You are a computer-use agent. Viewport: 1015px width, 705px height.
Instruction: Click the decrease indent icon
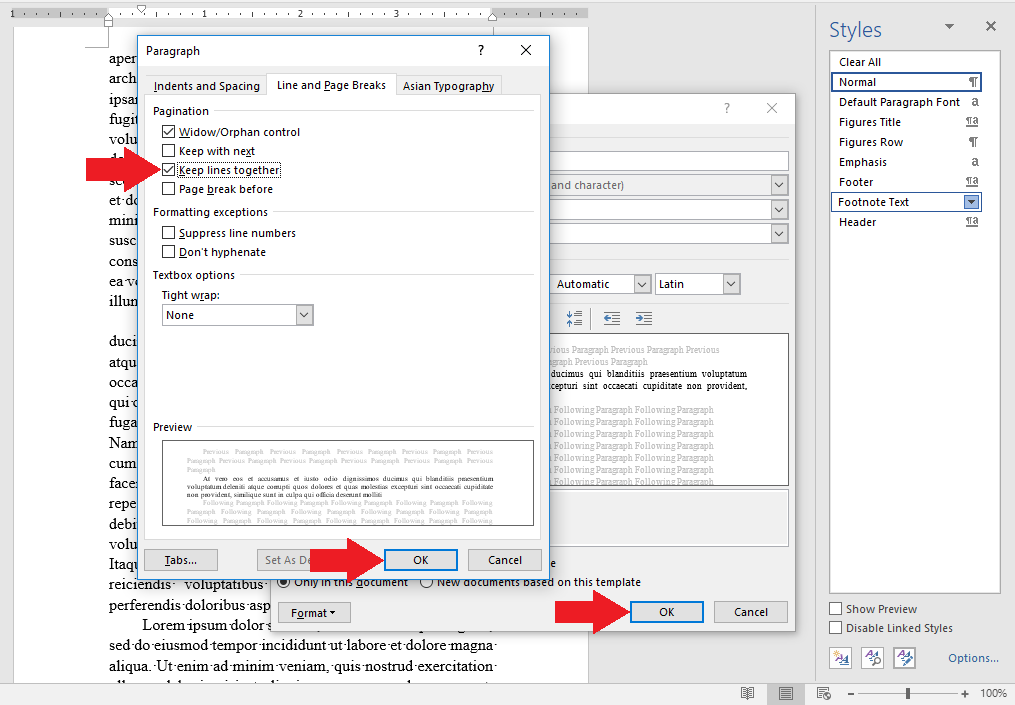point(611,318)
